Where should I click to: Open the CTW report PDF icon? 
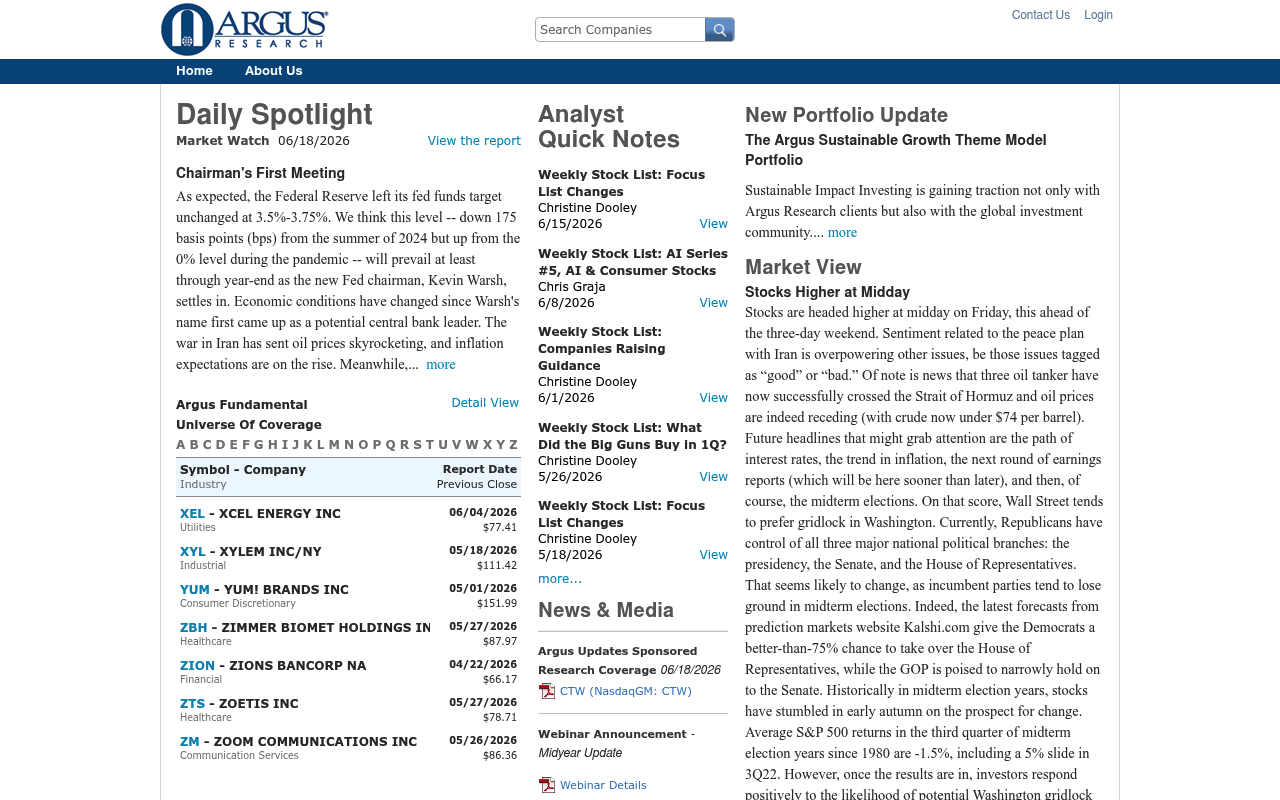(x=547, y=691)
